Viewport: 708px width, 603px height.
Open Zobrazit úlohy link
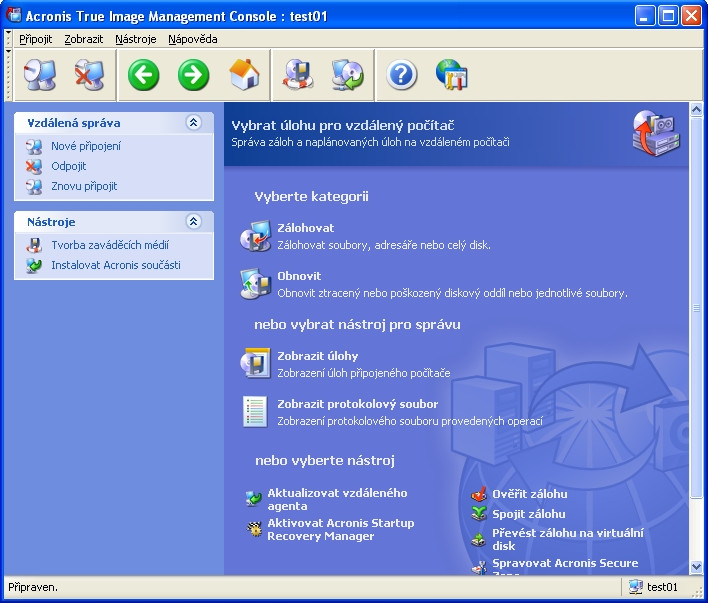tap(318, 356)
